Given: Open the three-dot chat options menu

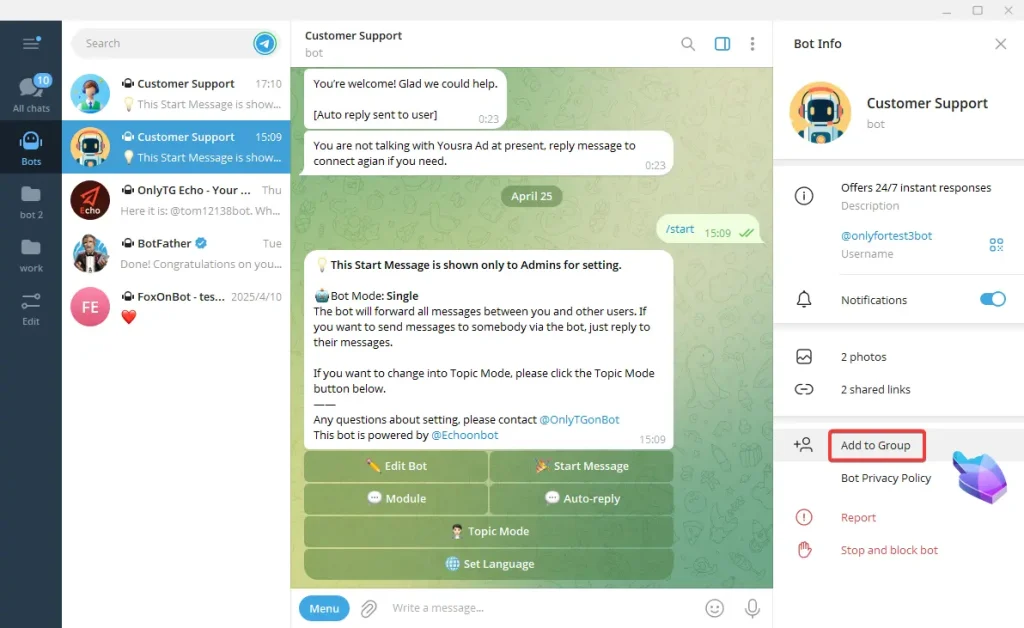Looking at the screenshot, I should pos(752,44).
